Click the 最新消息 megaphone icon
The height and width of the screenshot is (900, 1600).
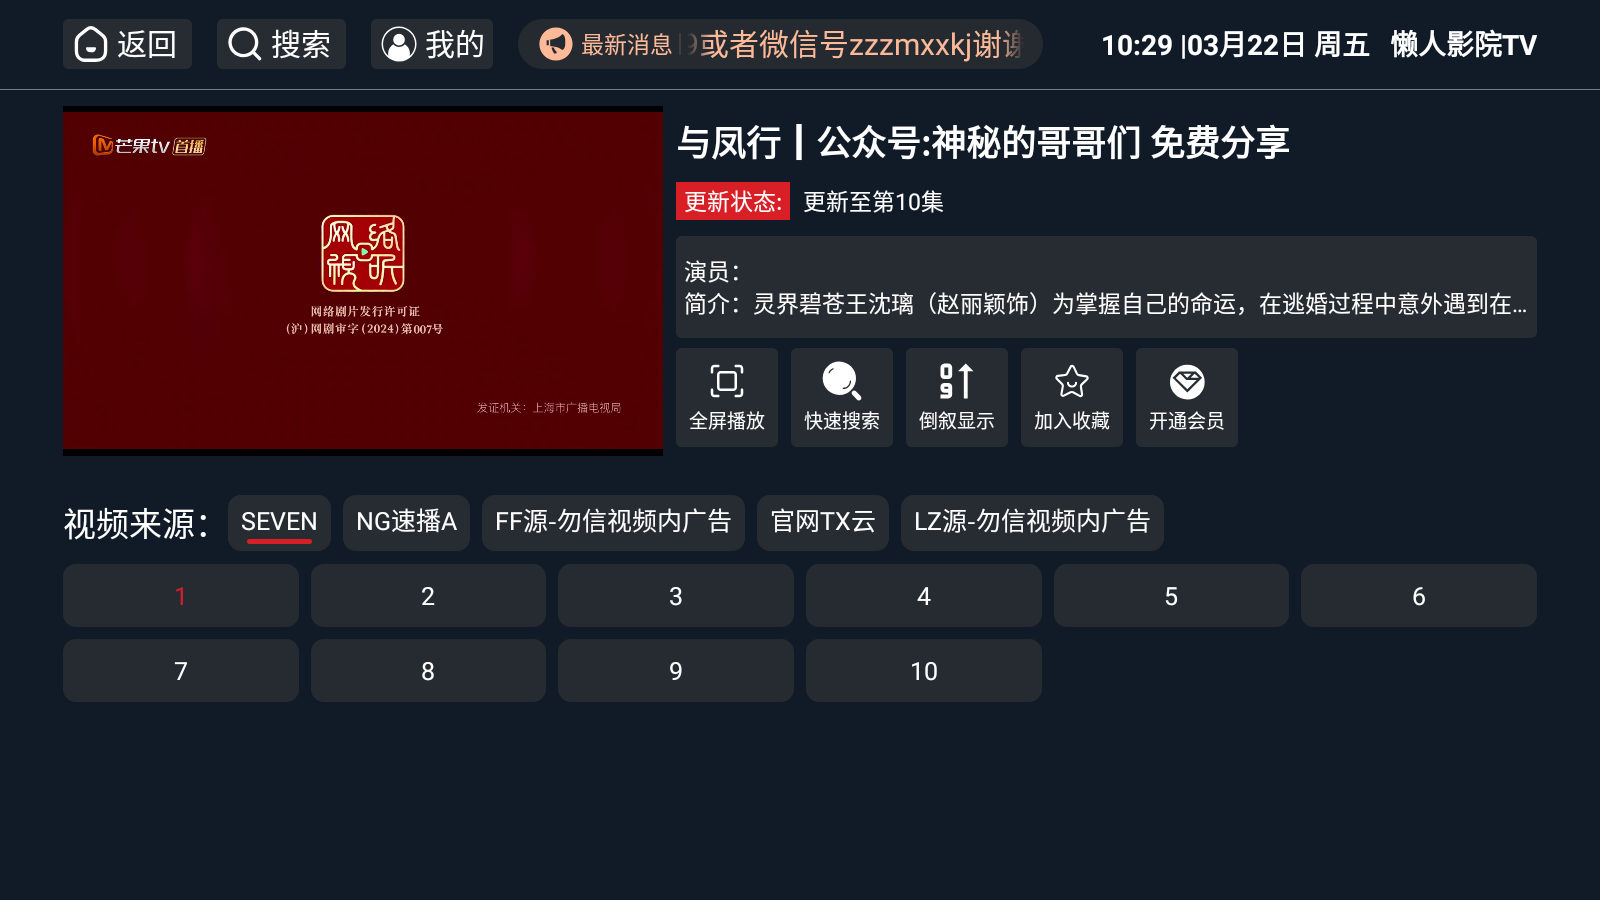[556, 44]
